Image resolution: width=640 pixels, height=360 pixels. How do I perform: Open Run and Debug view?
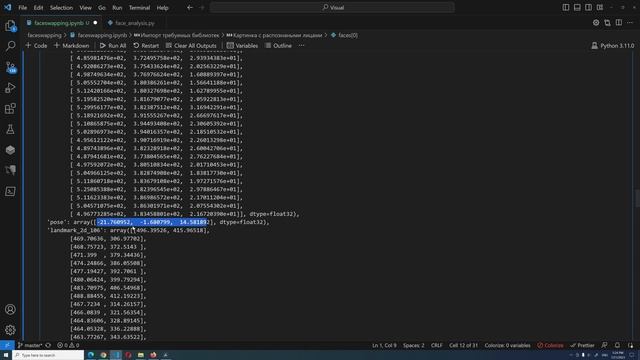tap(10, 88)
